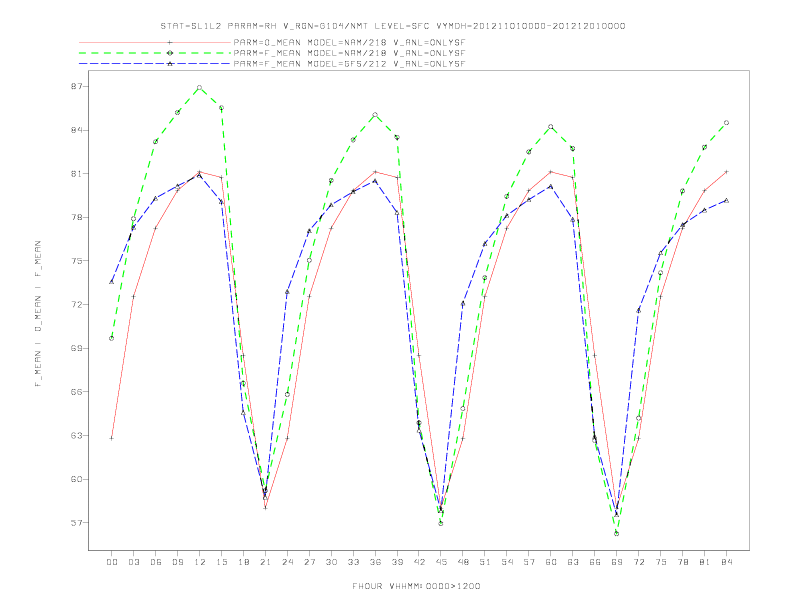Select legend entry PARM=F_MEAN MODEL=NAM/218
Screen dimensions: 792x612
click(349, 53)
